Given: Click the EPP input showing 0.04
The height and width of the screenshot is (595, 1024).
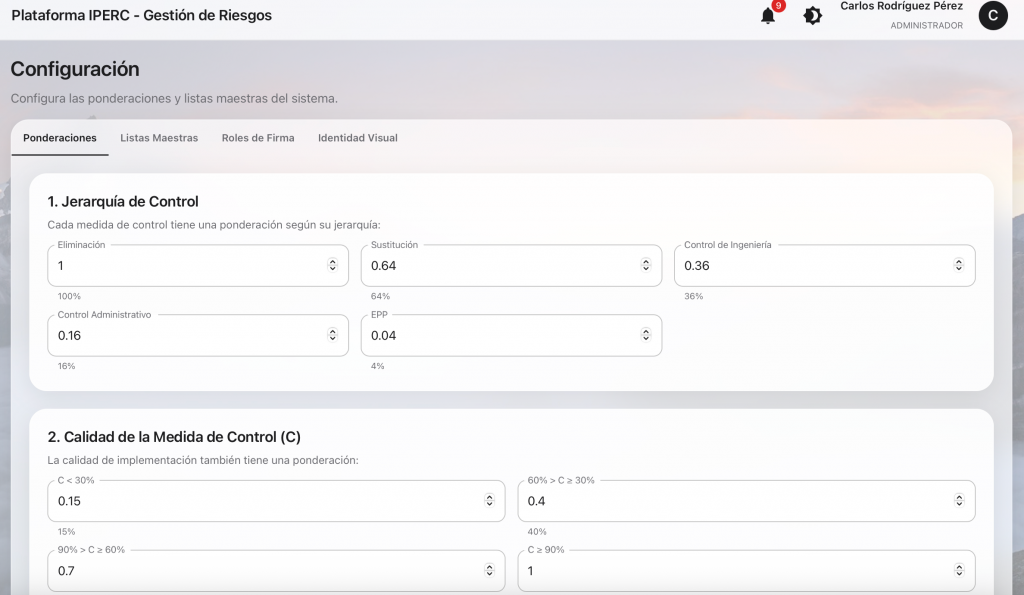Looking at the screenshot, I should tap(495, 336).
